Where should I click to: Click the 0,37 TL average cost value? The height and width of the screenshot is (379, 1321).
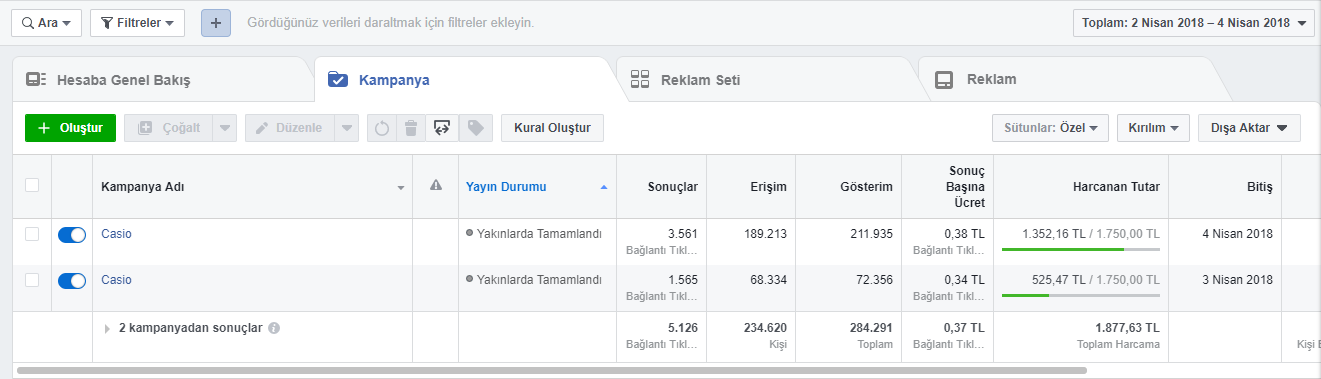[x=964, y=327]
